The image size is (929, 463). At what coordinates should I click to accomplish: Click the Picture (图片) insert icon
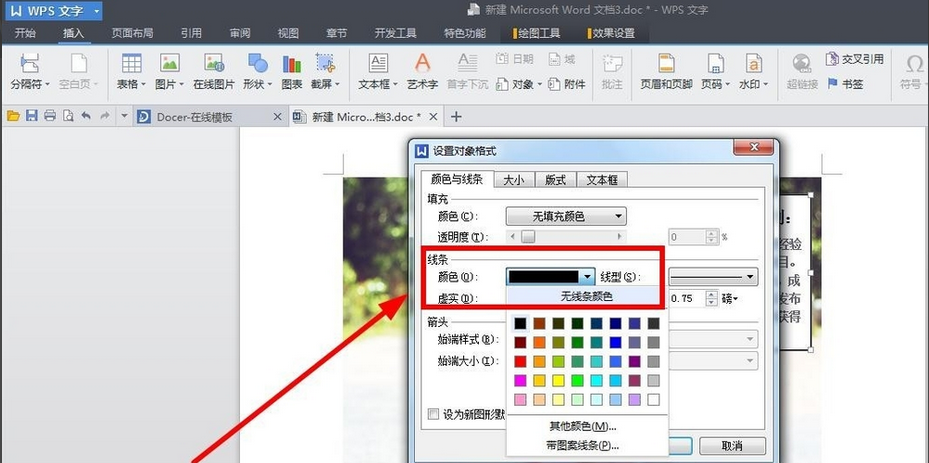[x=170, y=70]
